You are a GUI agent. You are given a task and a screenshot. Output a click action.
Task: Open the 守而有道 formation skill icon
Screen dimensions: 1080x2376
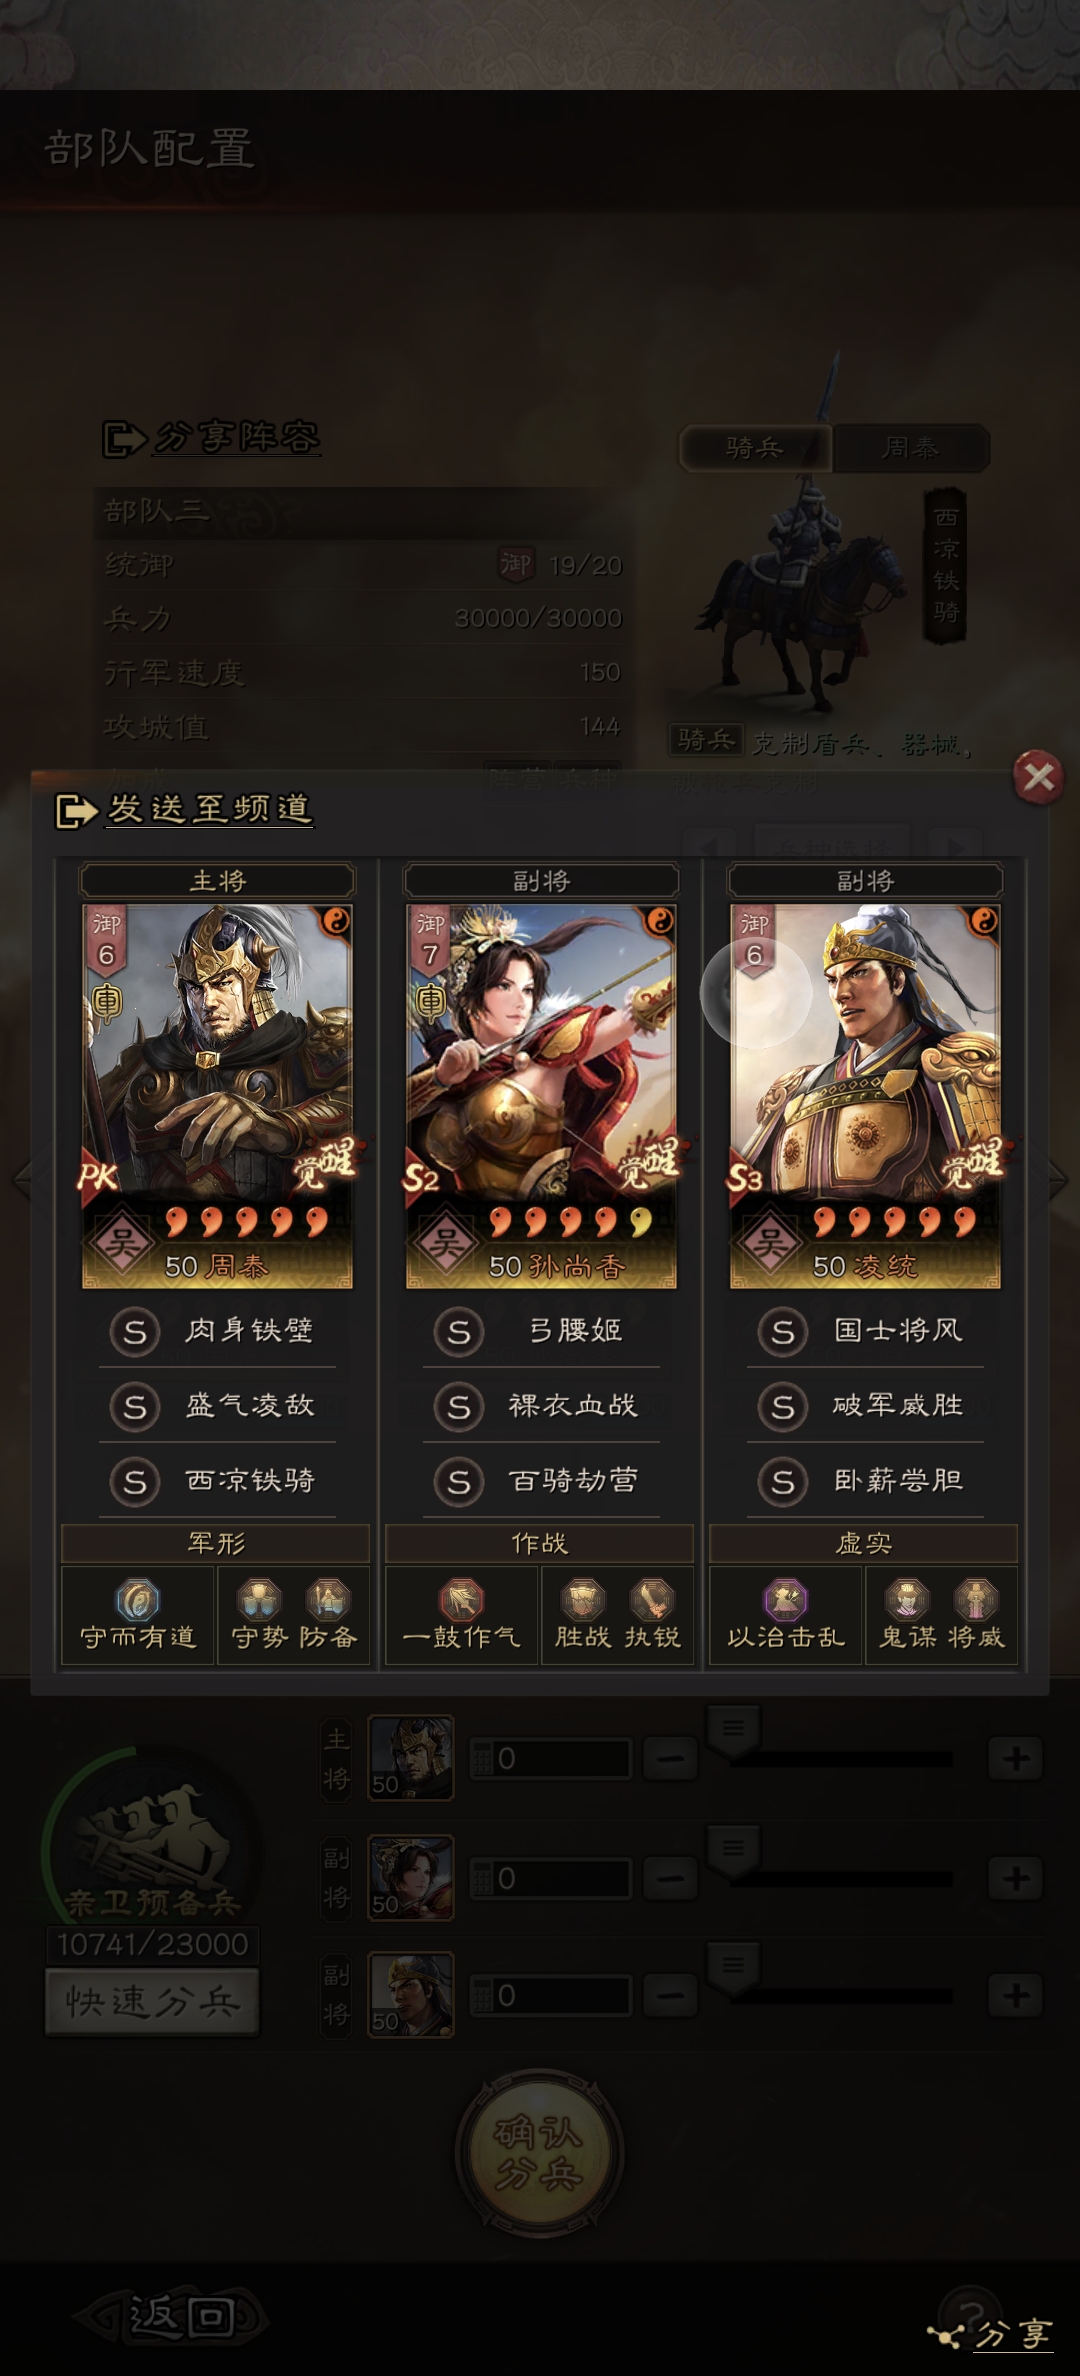(137, 1600)
